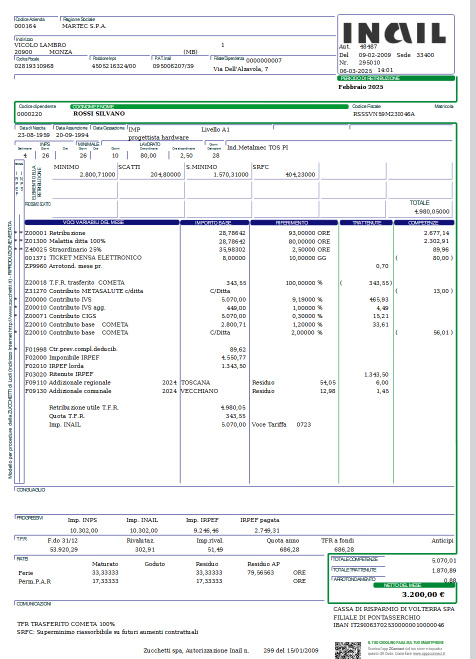Screen dimensions: 476x659
Task: Select company name MARTEC S.P.A.
Action: [x=84, y=26]
